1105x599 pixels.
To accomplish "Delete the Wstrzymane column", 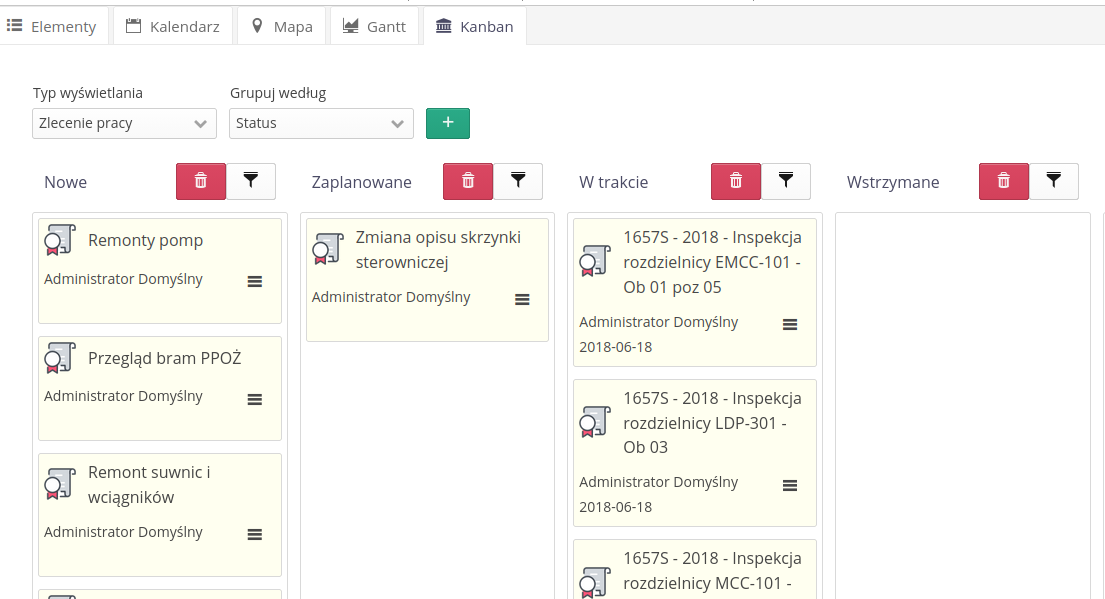I will (x=1004, y=181).
